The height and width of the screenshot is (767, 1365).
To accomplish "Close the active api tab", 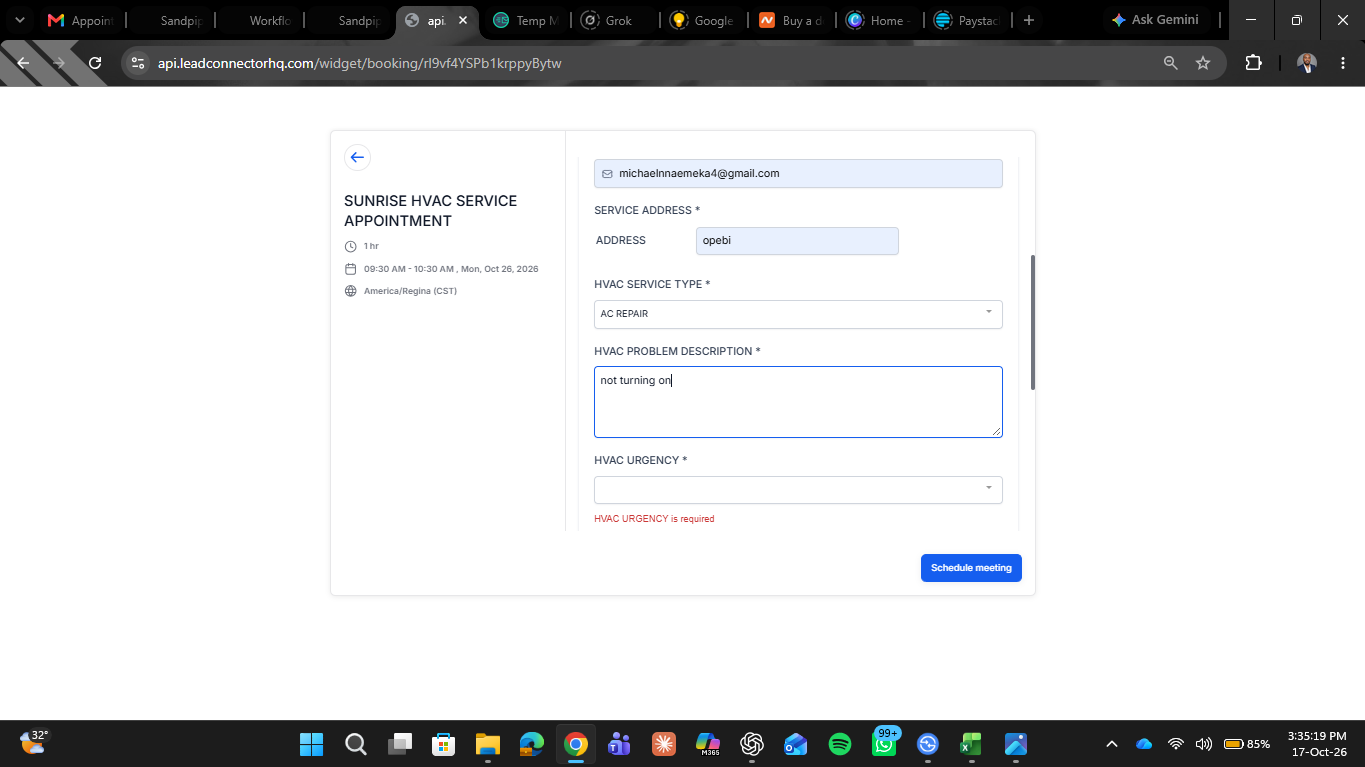I will pyautogui.click(x=463, y=20).
